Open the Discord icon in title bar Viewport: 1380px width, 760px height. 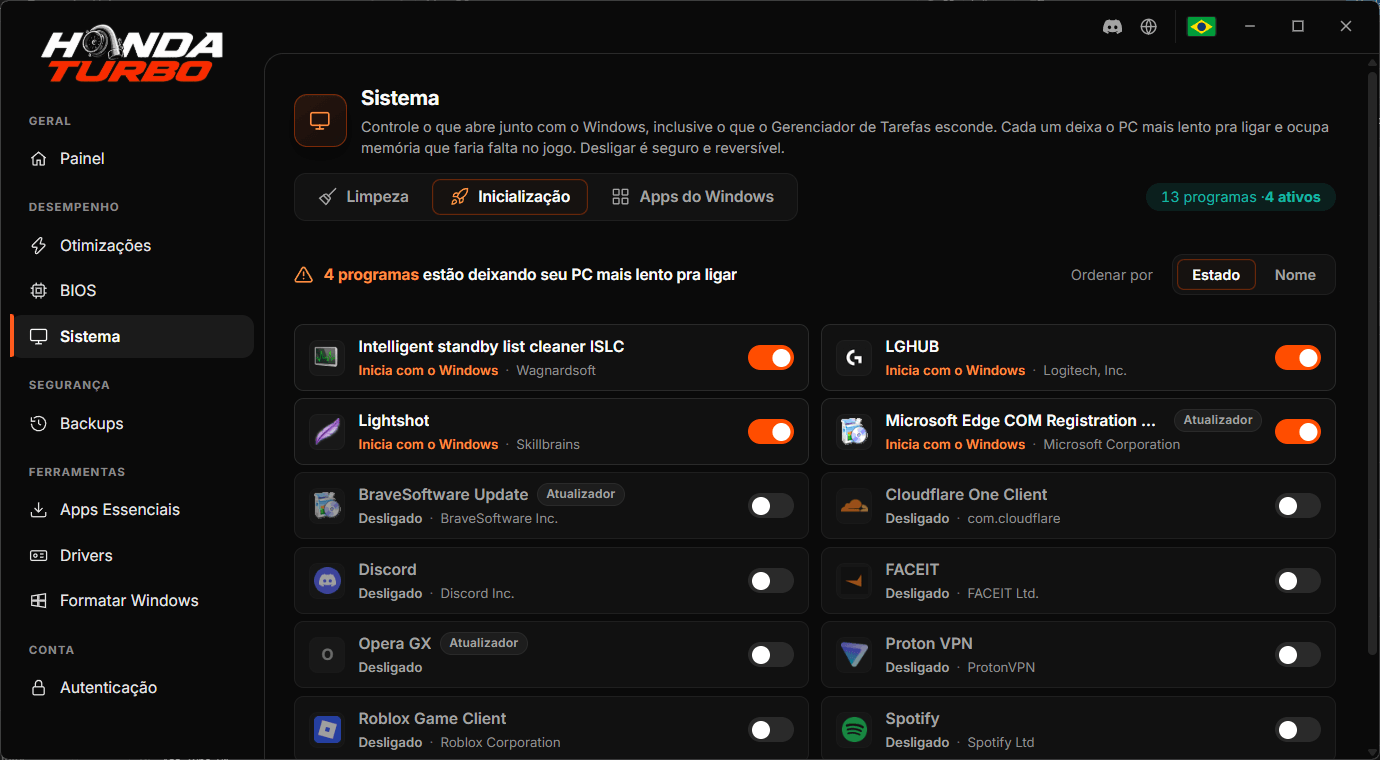(x=1112, y=27)
